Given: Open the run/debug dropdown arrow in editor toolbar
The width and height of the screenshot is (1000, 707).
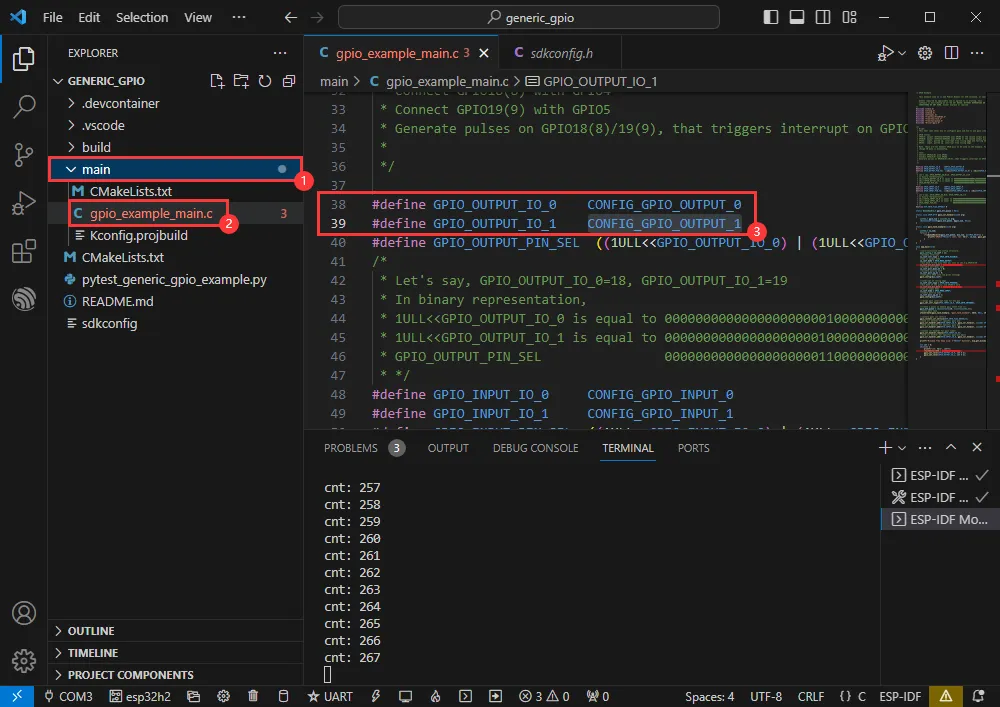Looking at the screenshot, I should click(903, 53).
